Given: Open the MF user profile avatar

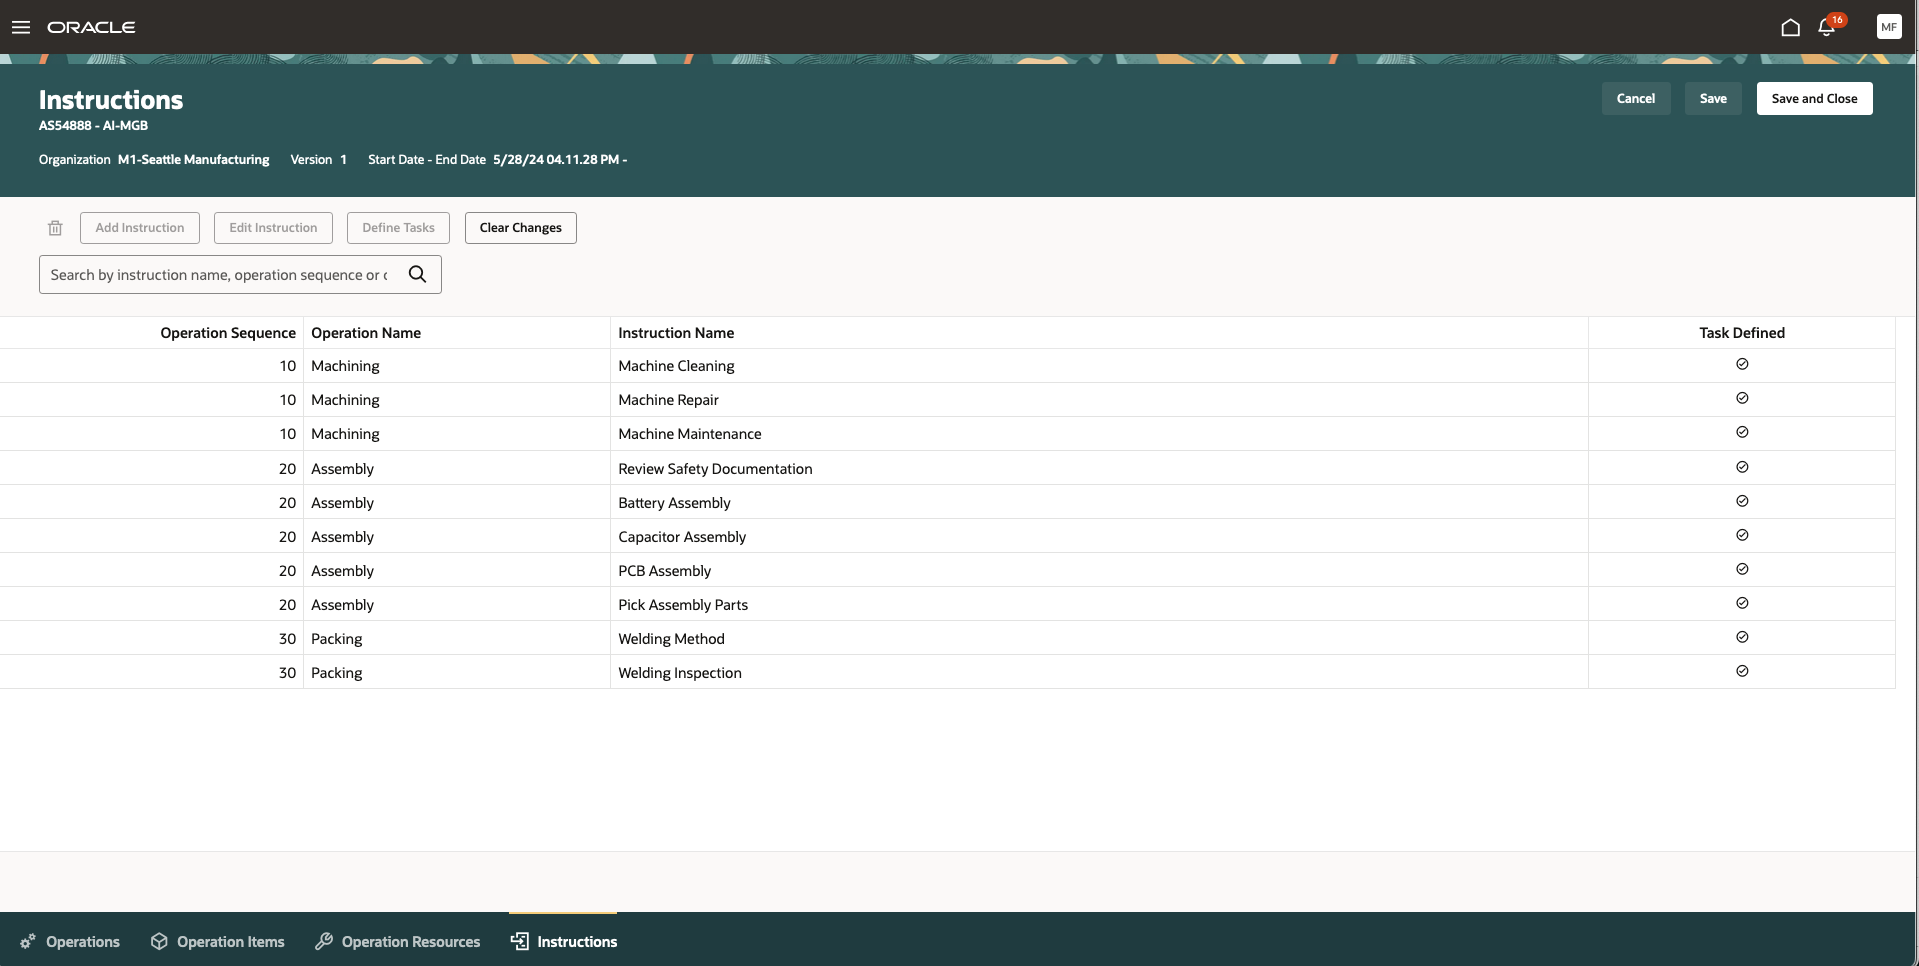Looking at the screenshot, I should (x=1889, y=27).
